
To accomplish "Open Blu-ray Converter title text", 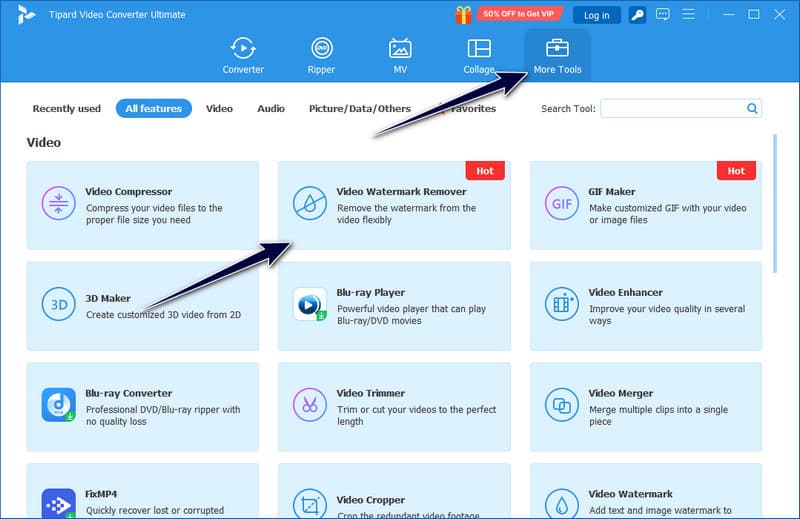I will [x=129, y=393].
